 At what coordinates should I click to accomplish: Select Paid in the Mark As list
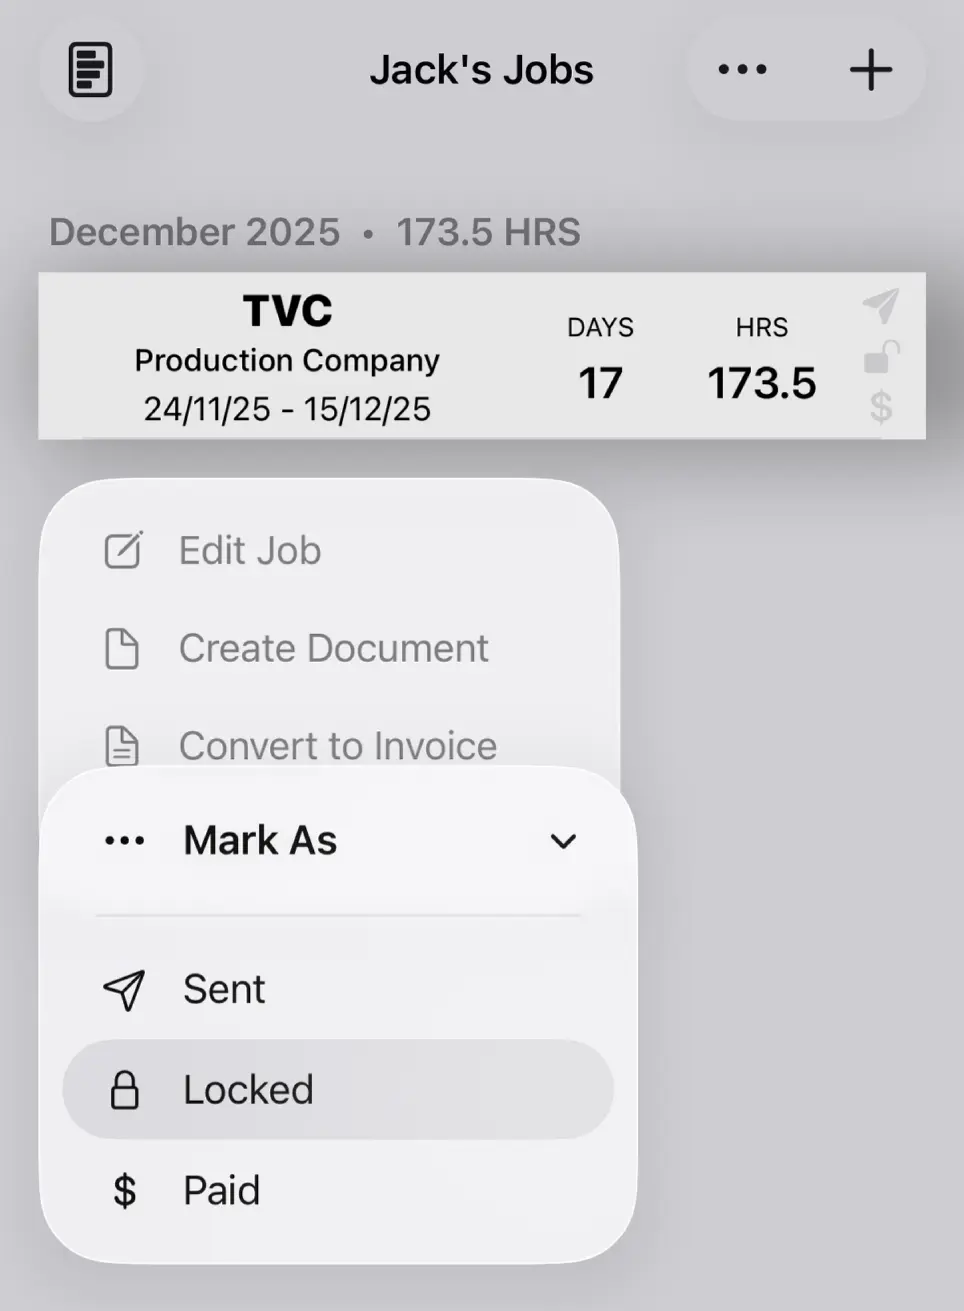click(x=221, y=1190)
